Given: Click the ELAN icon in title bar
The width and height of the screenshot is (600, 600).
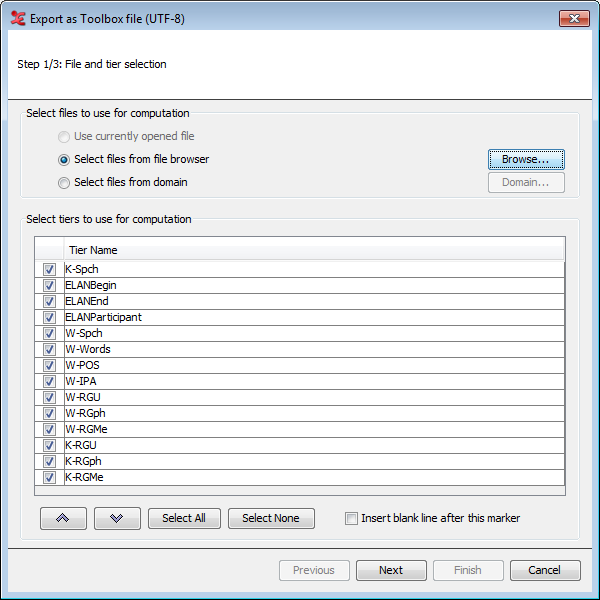Looking at the screenshot, I should coord(18,18).
